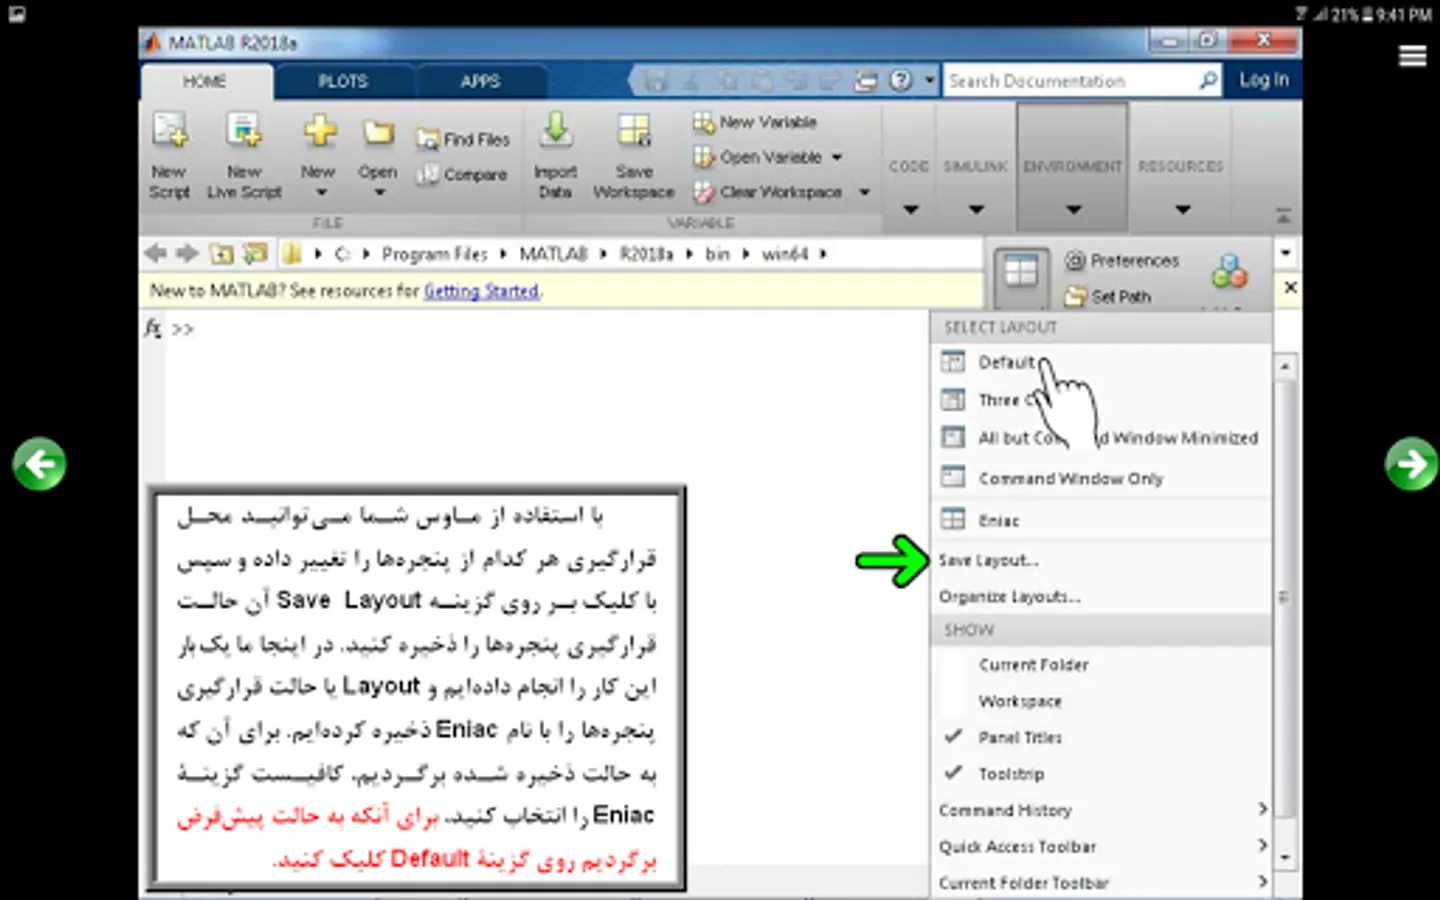Viewport: 1440px width, 900px height.
Task: Click Clear Workspace
Action: click(x=768, y=192)
